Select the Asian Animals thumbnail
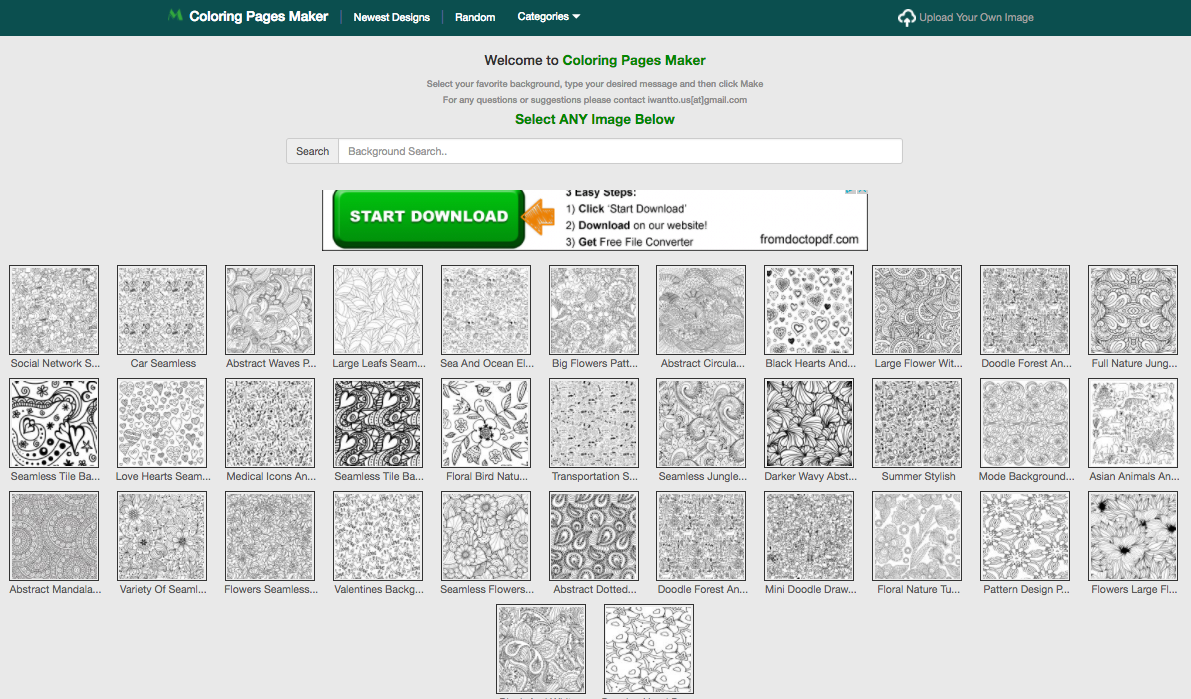The image size is (1191, 699). coord(1133,423)
